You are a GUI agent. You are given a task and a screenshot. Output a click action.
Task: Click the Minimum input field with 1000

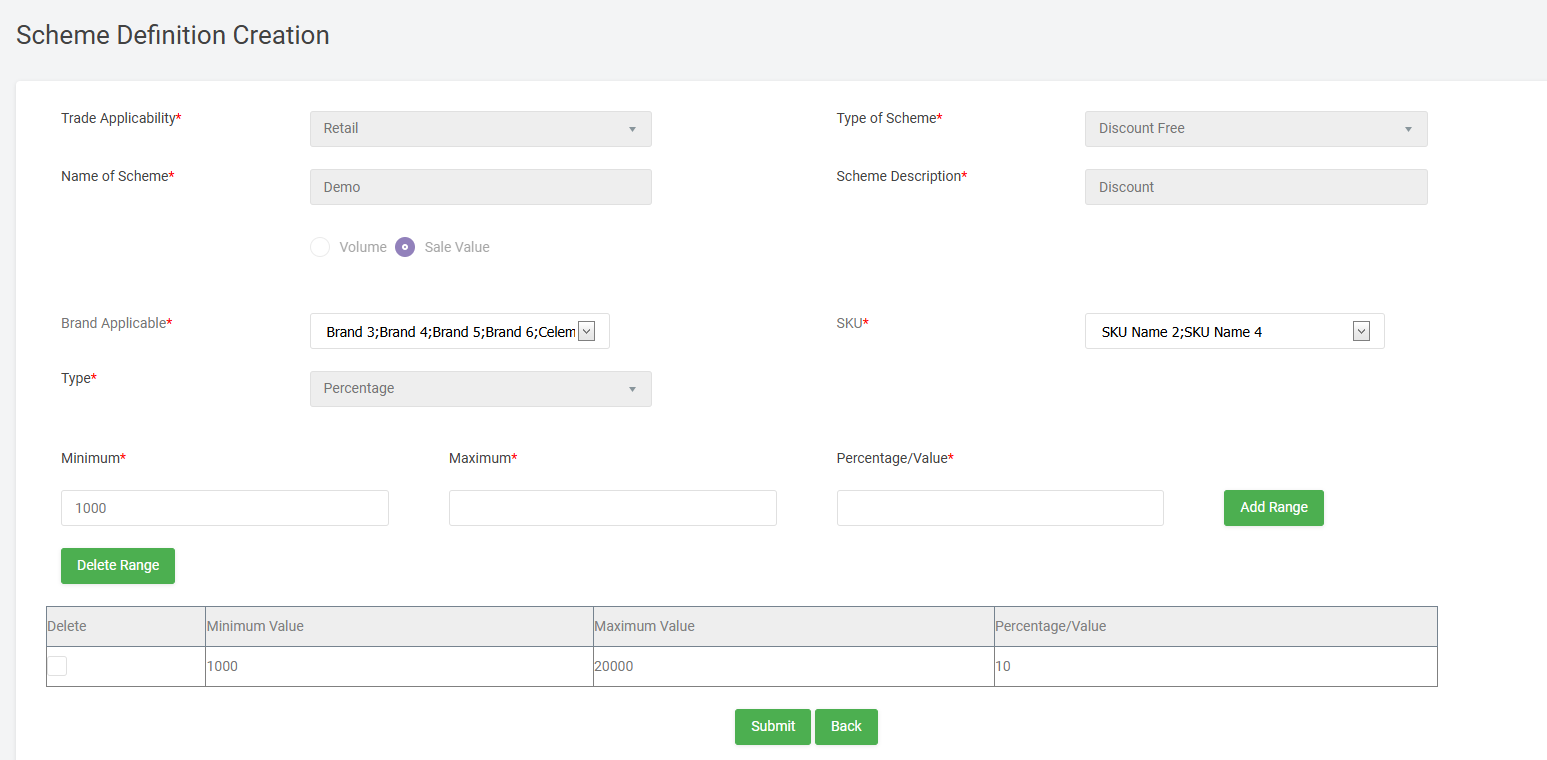pyautogui.click(x=225, y=508)
